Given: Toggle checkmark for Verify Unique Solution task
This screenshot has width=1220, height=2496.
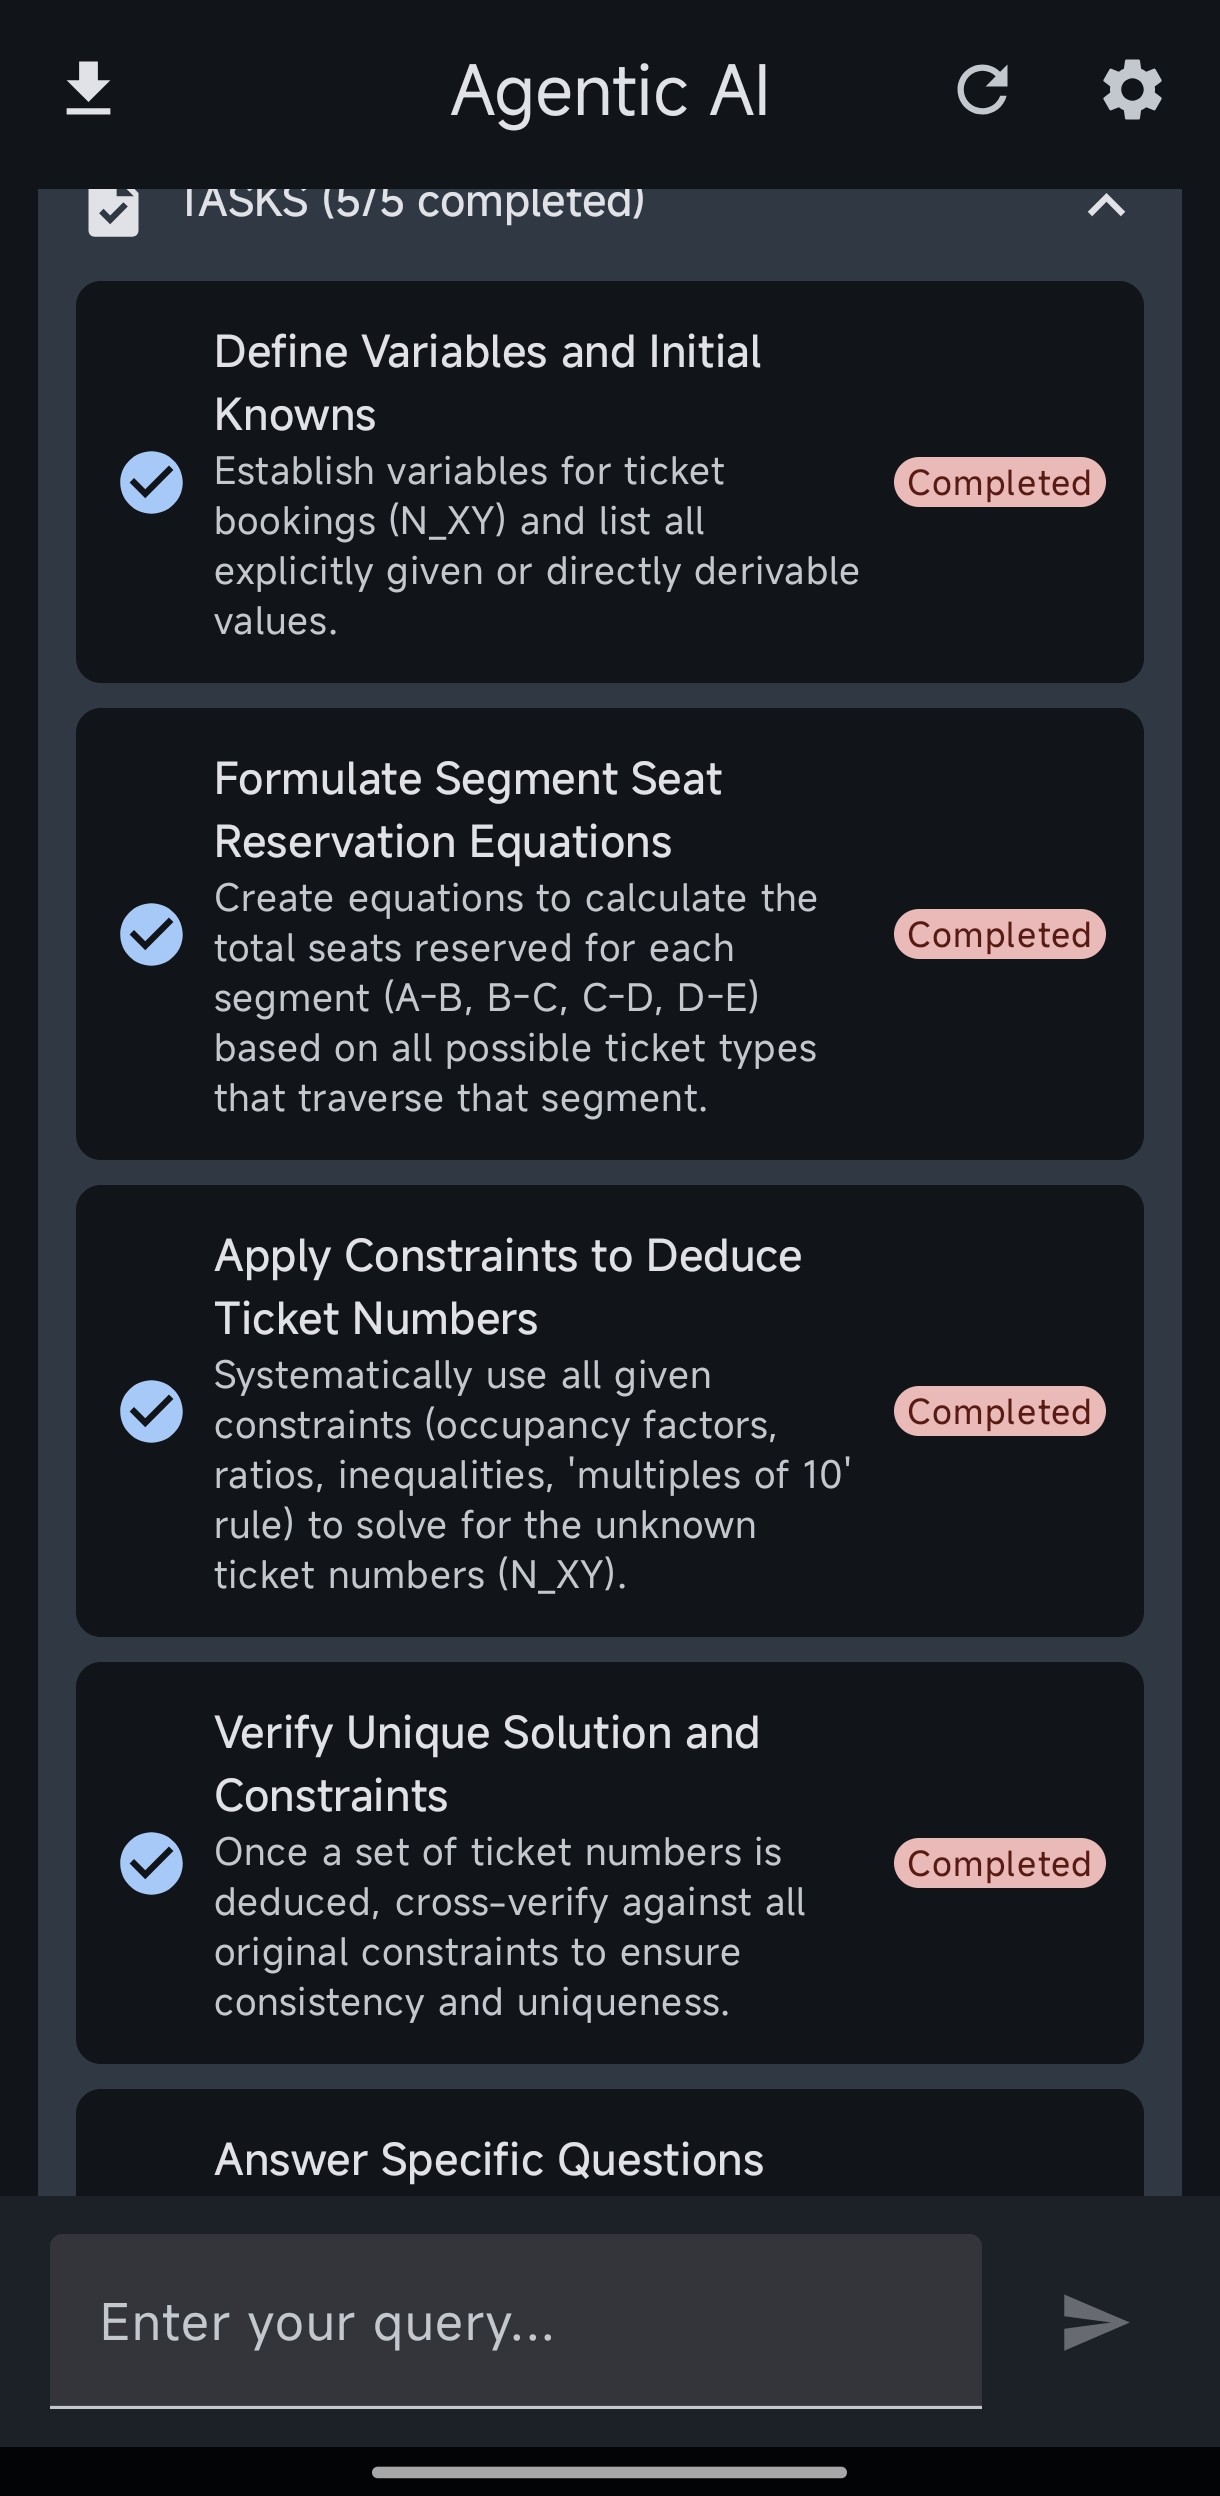Looking at the screenshot, I should coord(151,1863).
